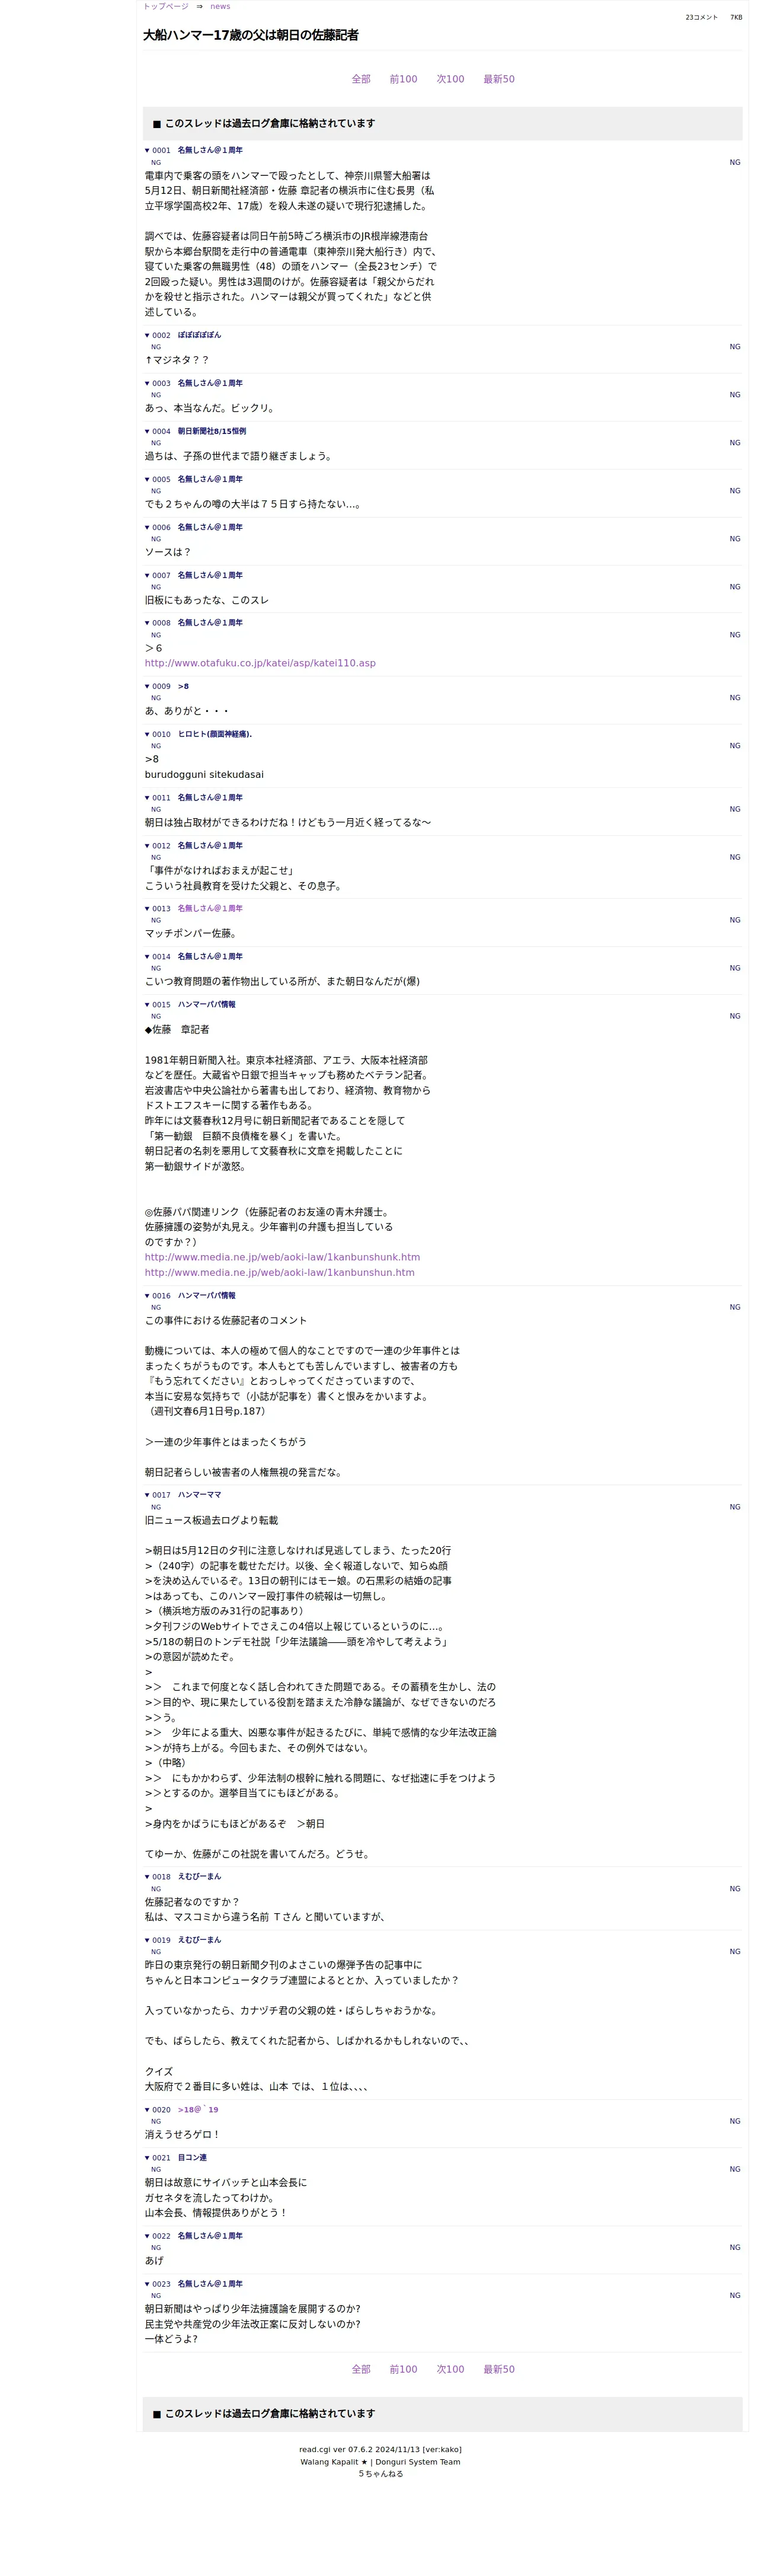Toggle right-aligned NG on post 0016
Screen dimensions: 761x2576
click(735, 1307)
